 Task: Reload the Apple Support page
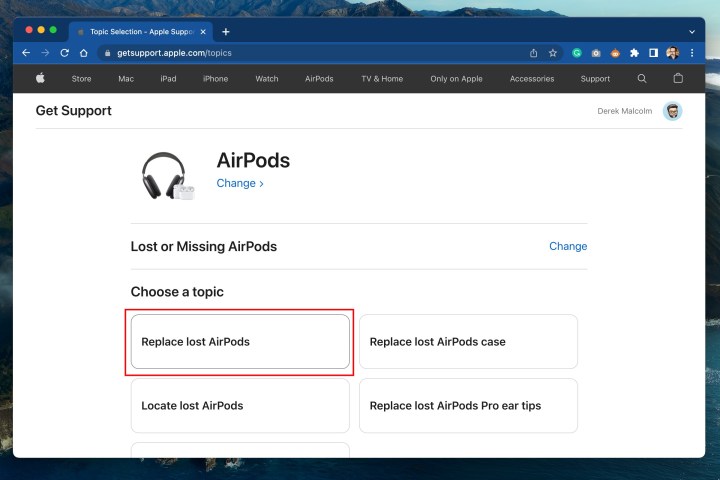click(x=64, y=53)
